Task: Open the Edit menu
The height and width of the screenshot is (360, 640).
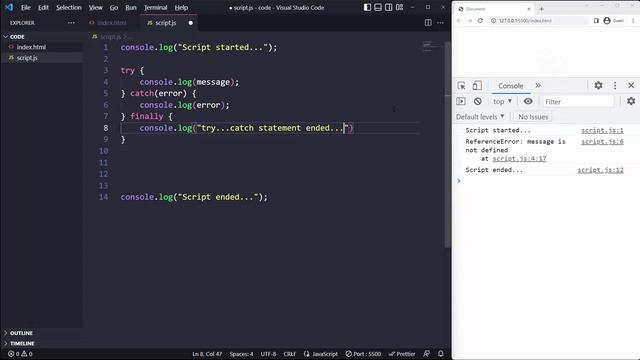Action: pos(43,7)
